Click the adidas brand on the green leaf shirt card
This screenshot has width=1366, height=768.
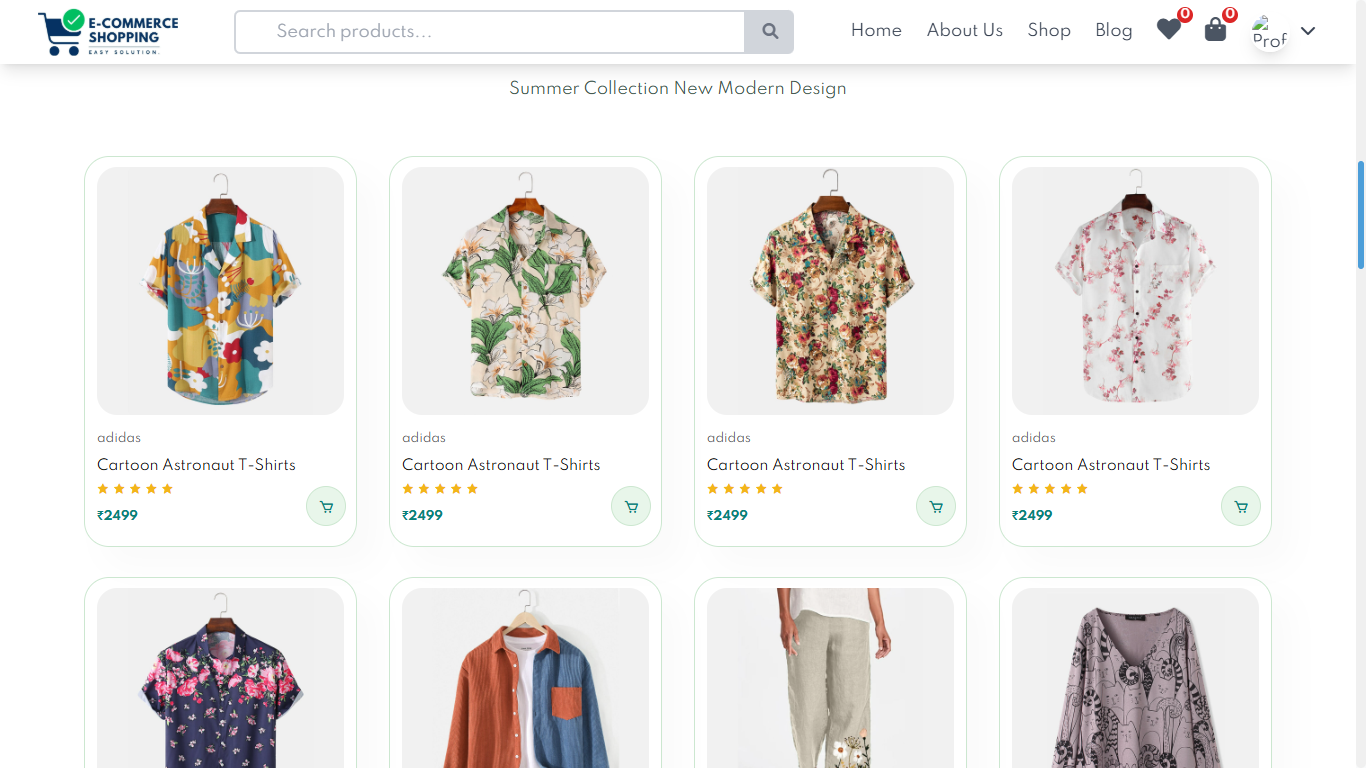(424, 437)
